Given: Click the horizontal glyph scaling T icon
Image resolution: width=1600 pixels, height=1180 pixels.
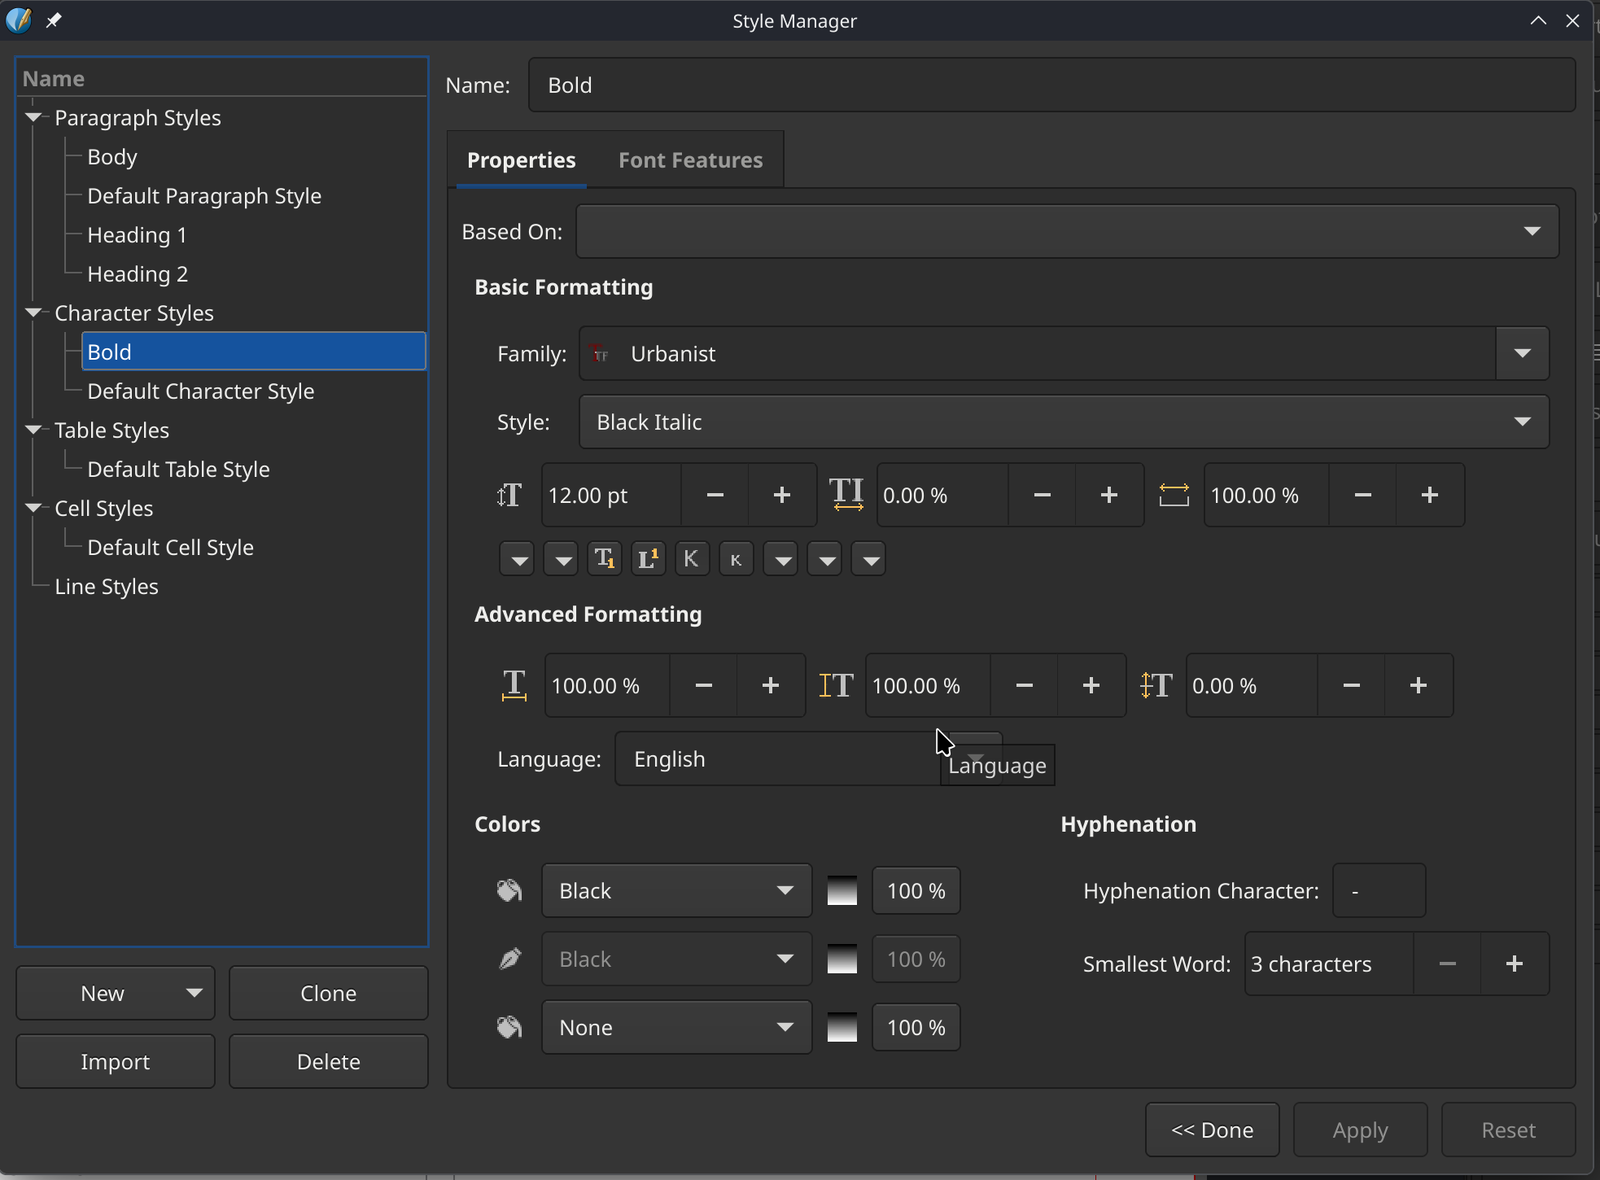Looking at the screenshot, I should pos(514,686).
